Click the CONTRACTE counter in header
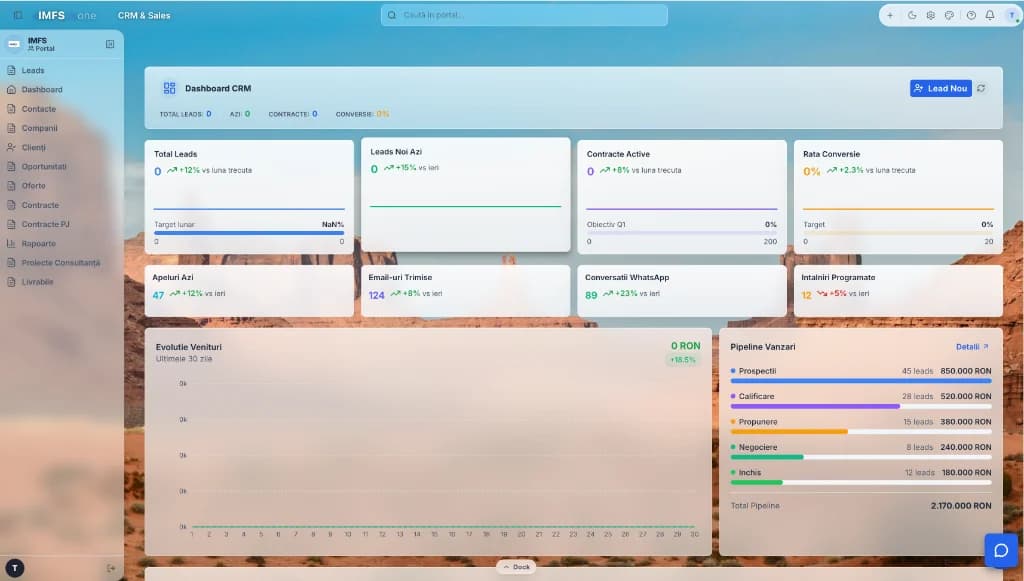 point(293,114)
